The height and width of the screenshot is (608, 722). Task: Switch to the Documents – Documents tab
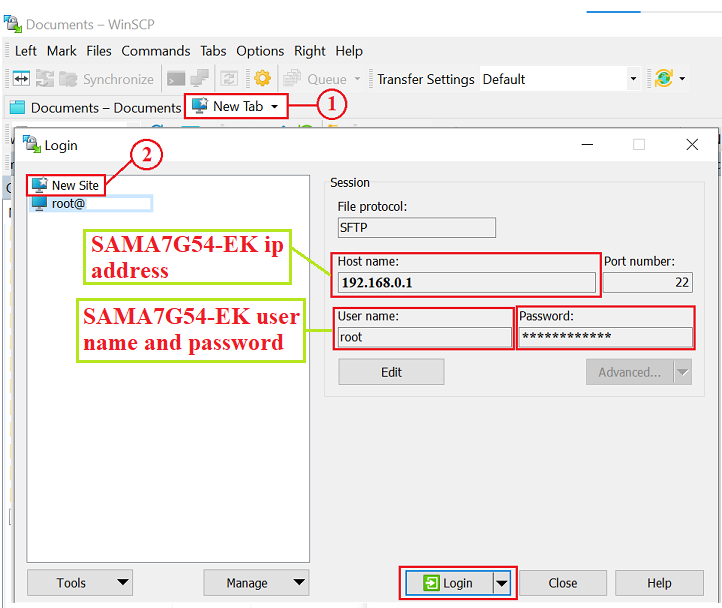point(95,107)
